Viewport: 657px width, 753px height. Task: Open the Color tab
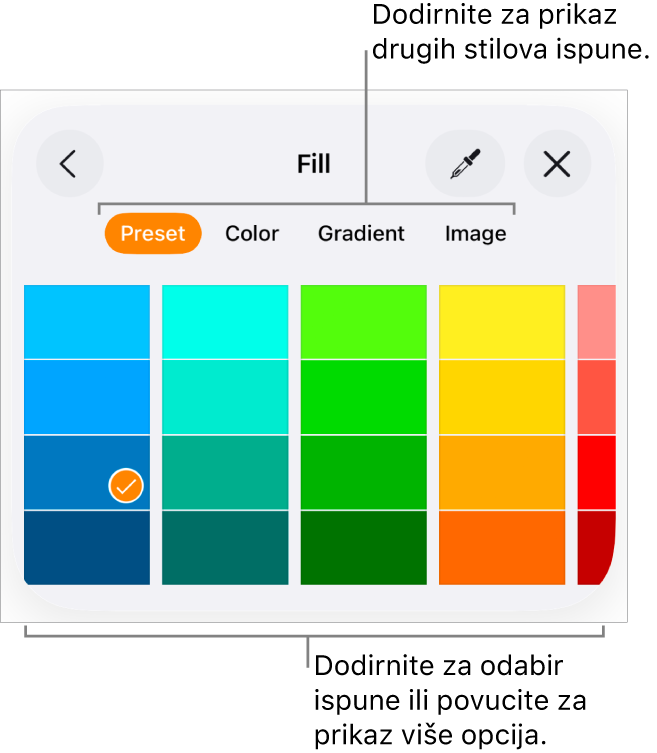(x=252, y=234)
